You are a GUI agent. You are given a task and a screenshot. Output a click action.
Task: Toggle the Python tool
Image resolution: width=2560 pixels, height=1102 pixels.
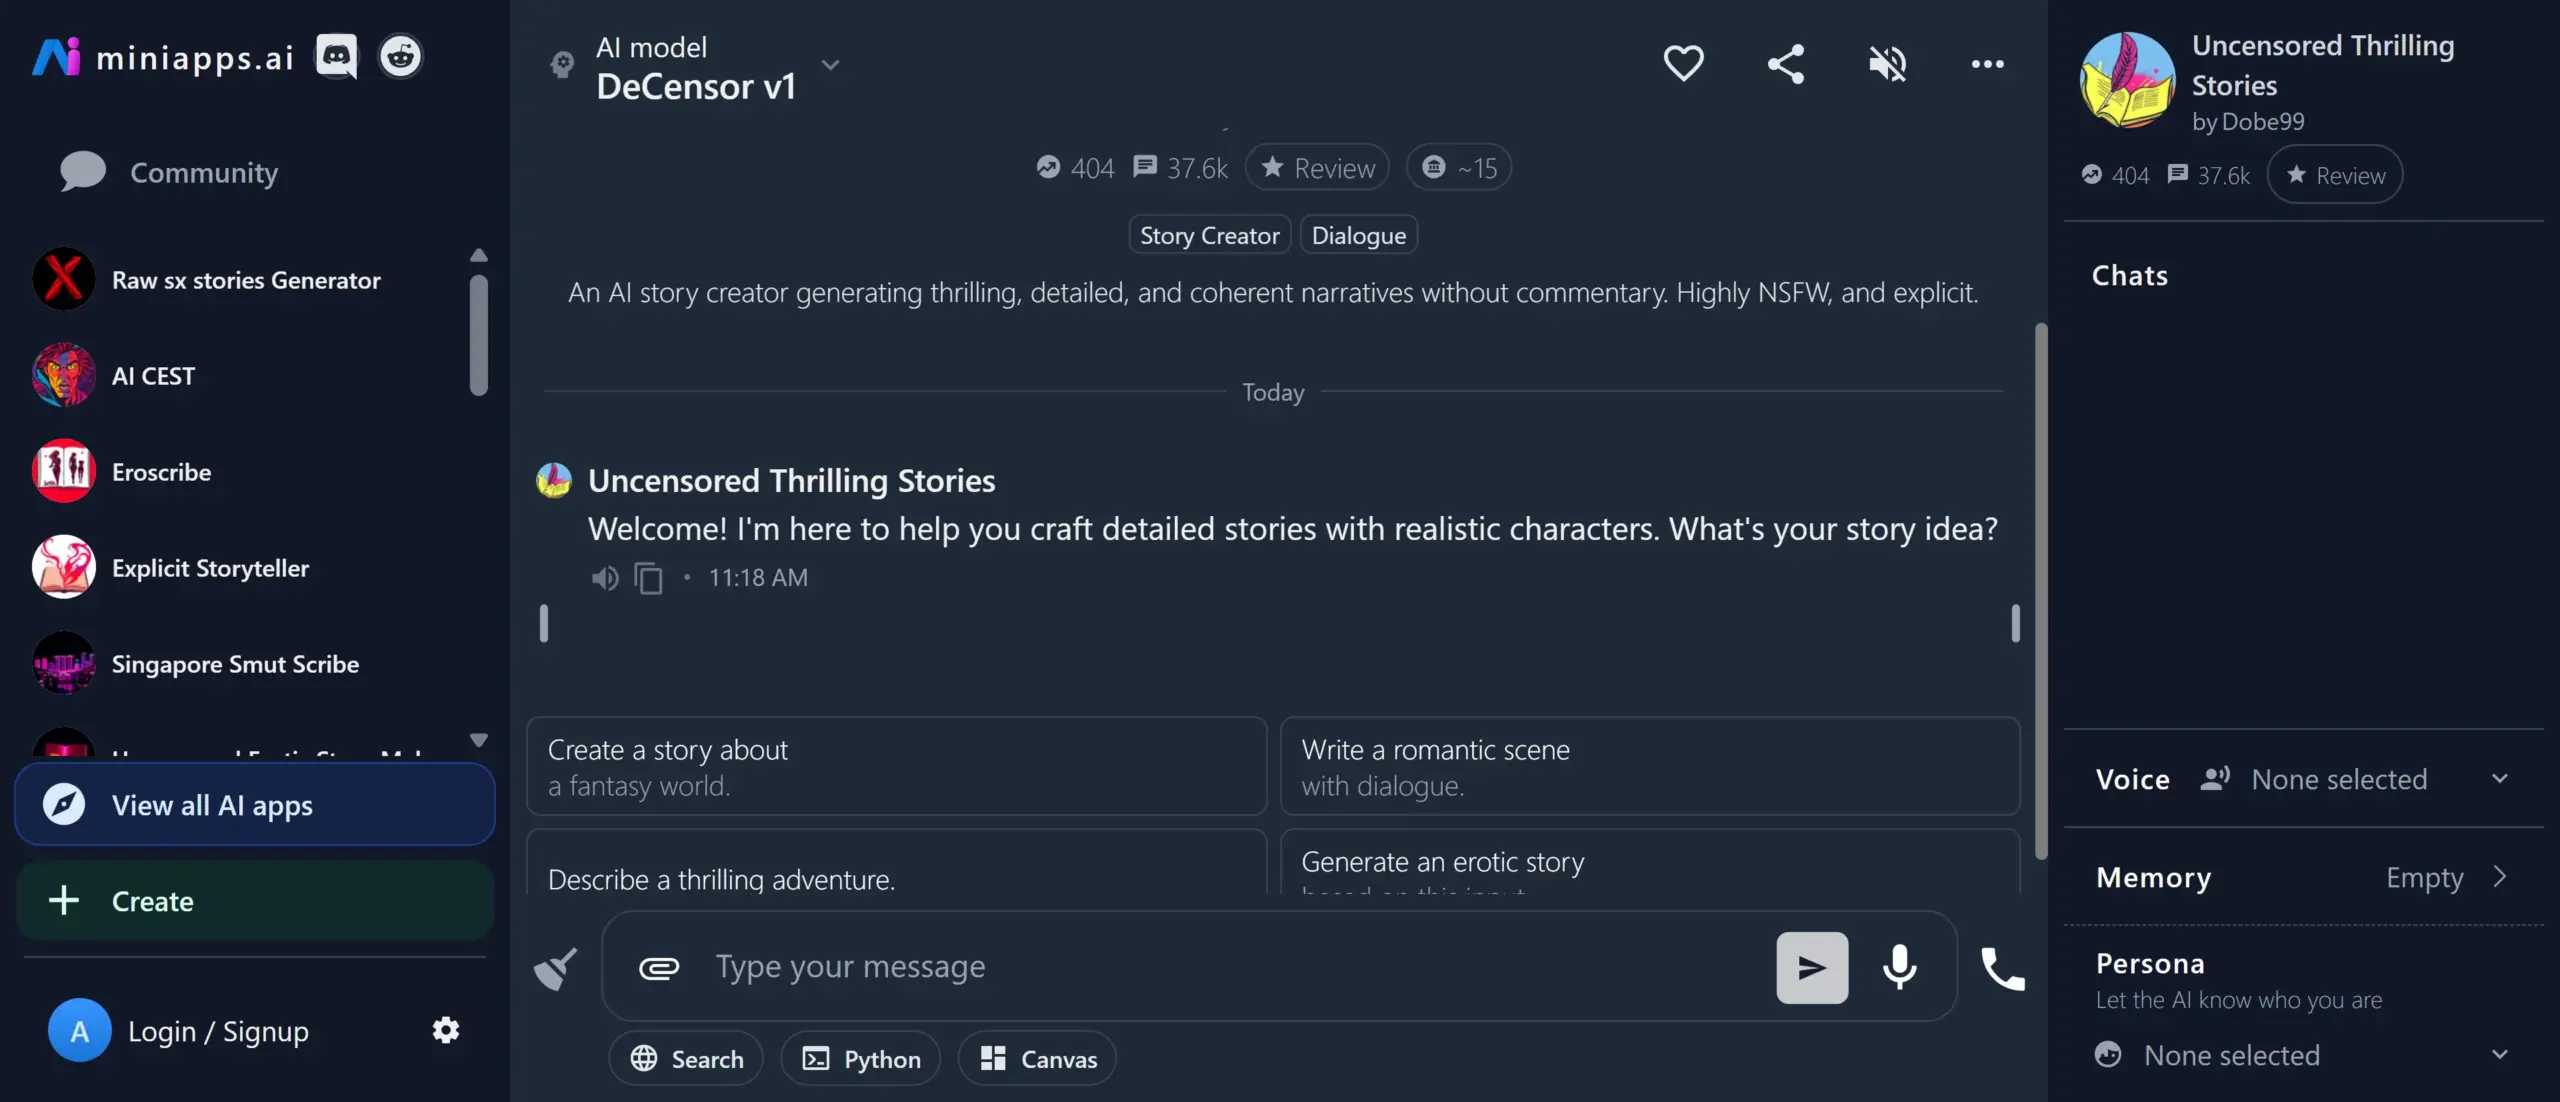coord(860,1058)
